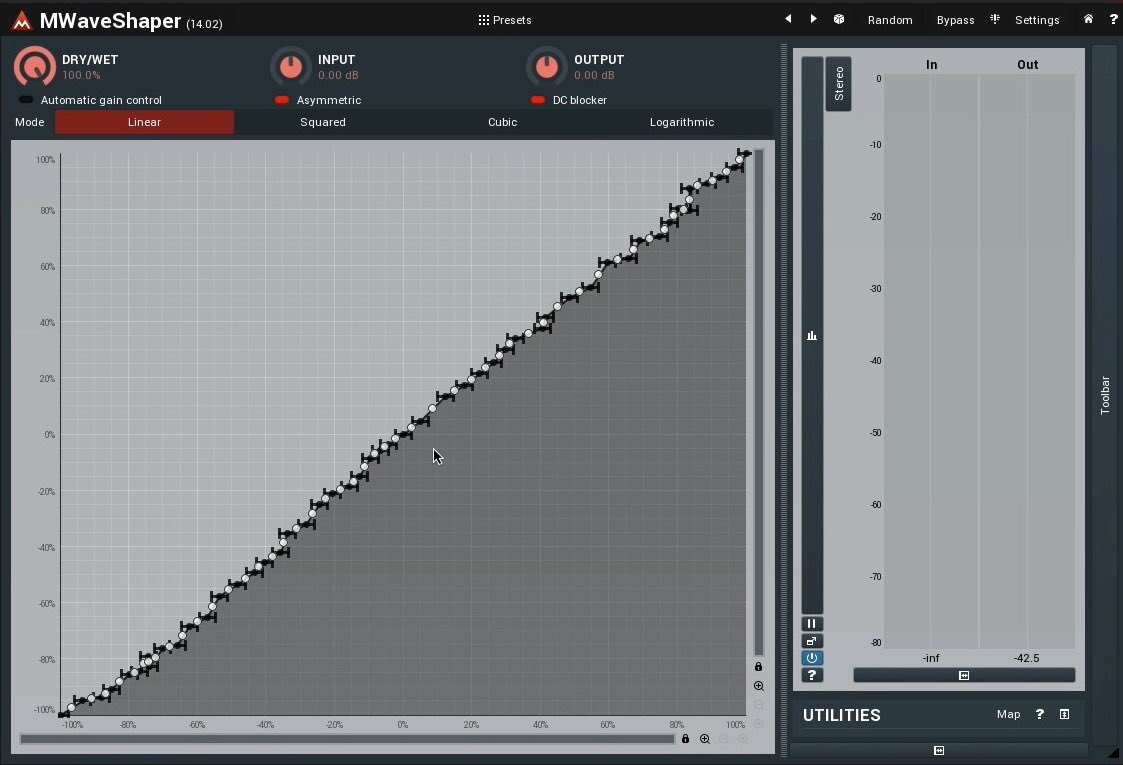Image resolution: width=1123 pixels, height=765 pixels.
Task: Click the DRY/WET value 100.0%
Action: click(x=81, y=75)
